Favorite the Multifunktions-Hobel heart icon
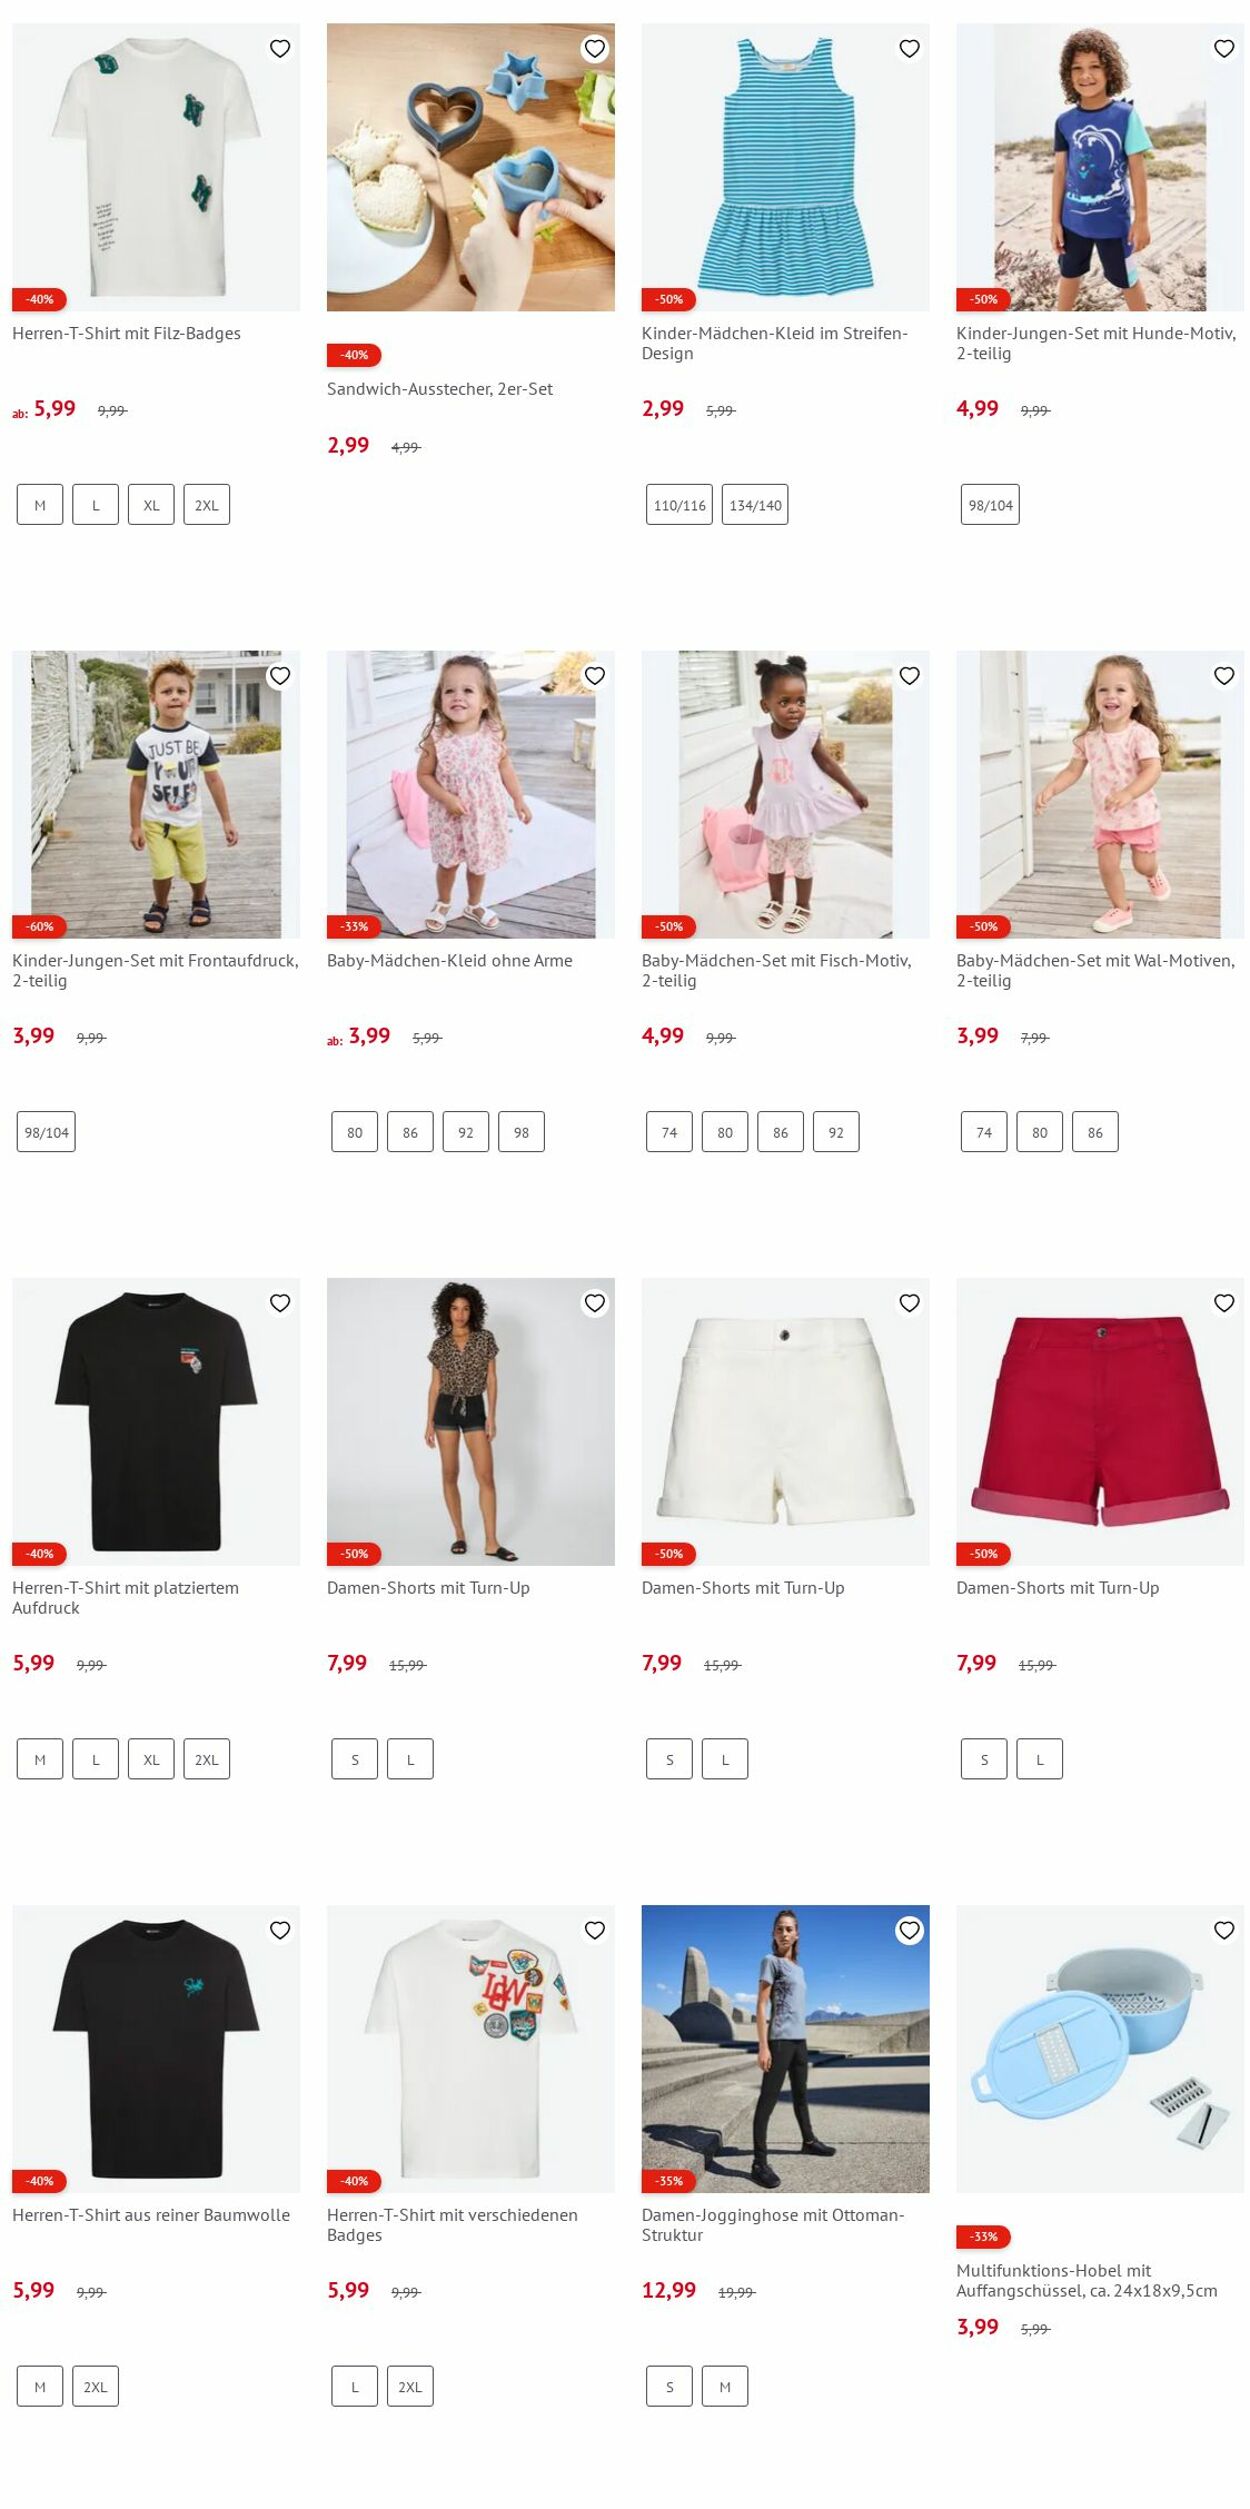This screenshot has height=2509, width=1250. (x=1224, y=1930)
